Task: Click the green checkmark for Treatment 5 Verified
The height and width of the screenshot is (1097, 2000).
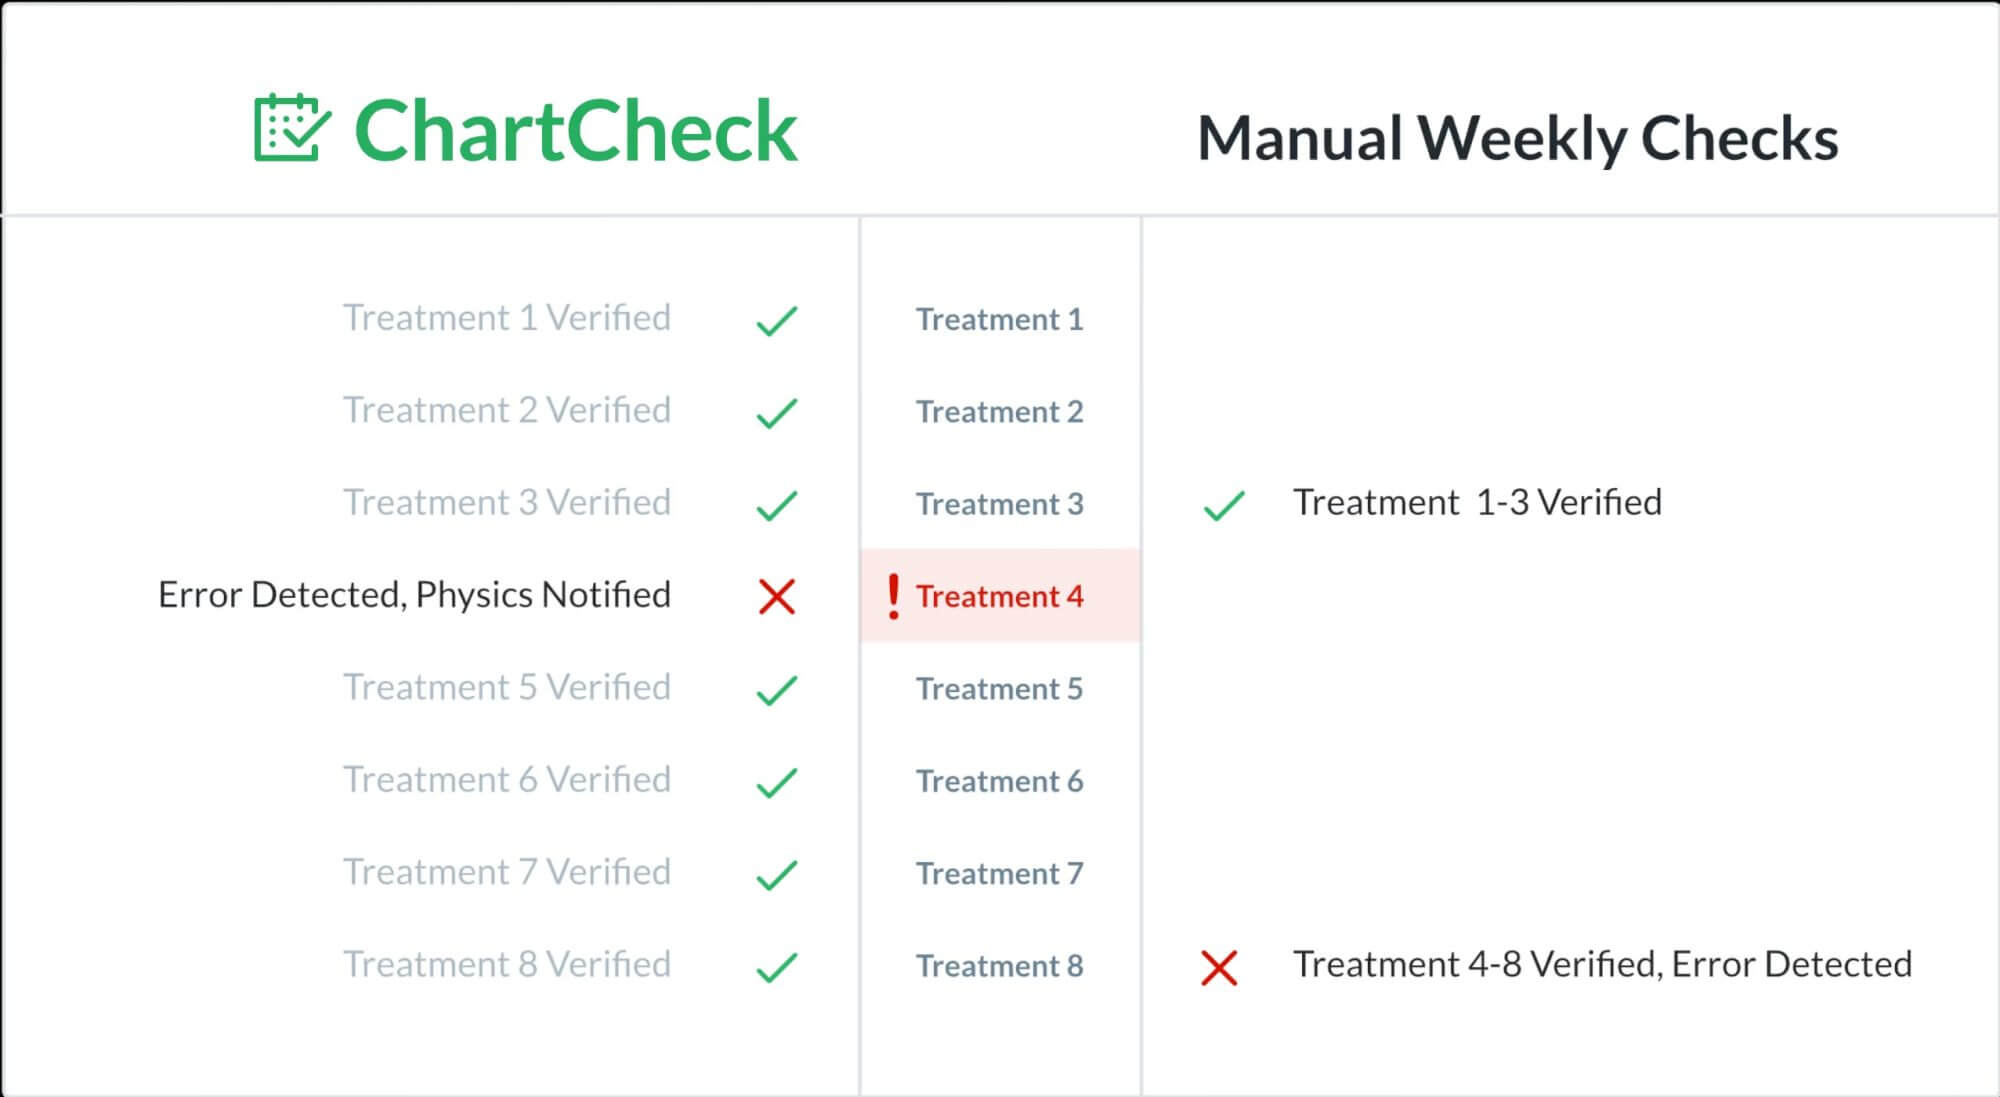Action: pos(776,690)
